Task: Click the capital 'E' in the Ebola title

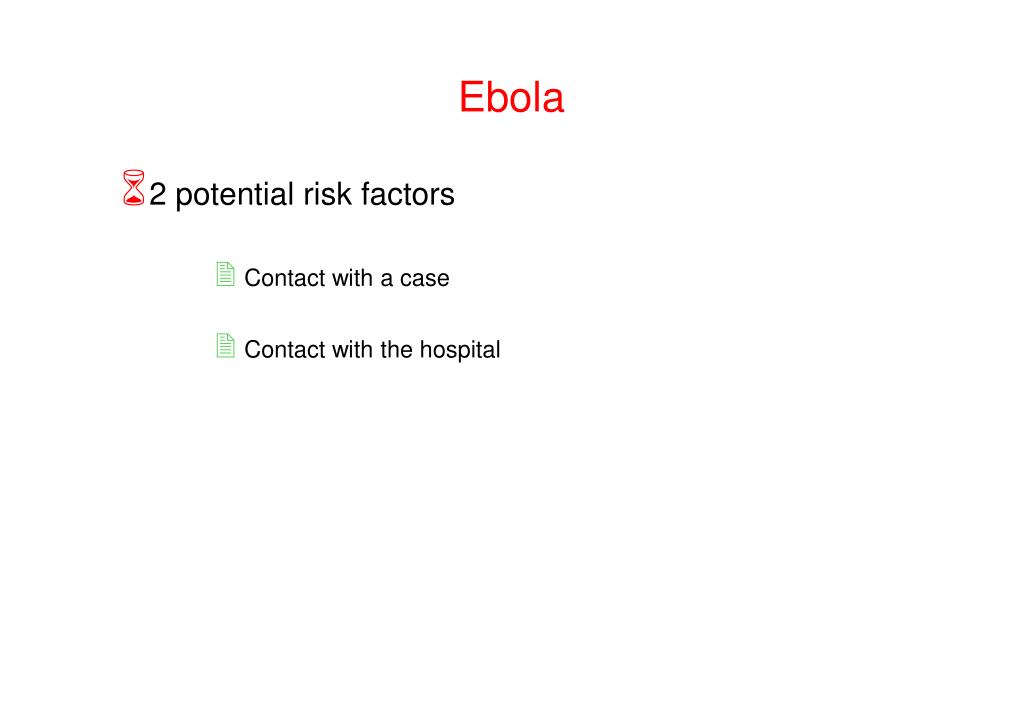Action: tap(471, 97)
